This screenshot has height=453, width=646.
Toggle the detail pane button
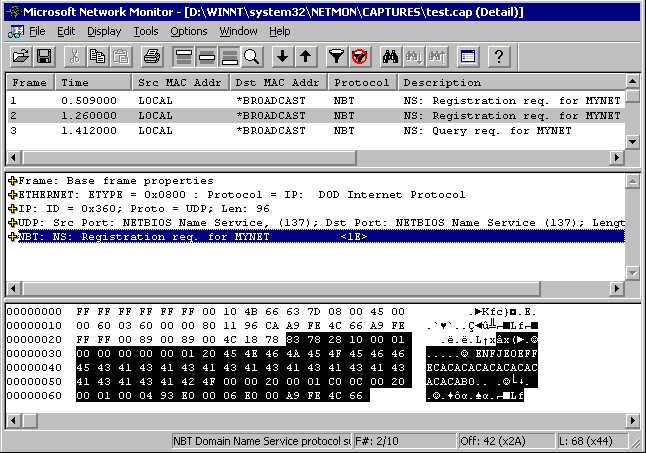tap(206, 56)
